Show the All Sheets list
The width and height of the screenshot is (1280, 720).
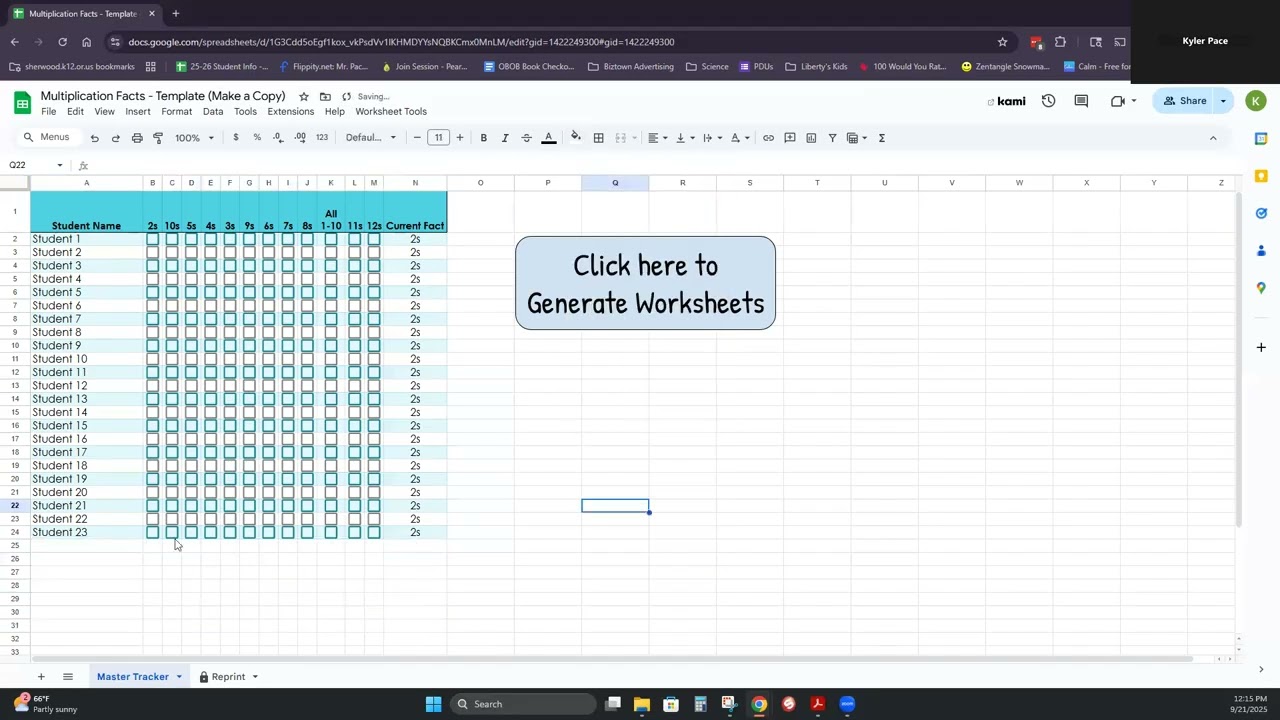(68, 677)
